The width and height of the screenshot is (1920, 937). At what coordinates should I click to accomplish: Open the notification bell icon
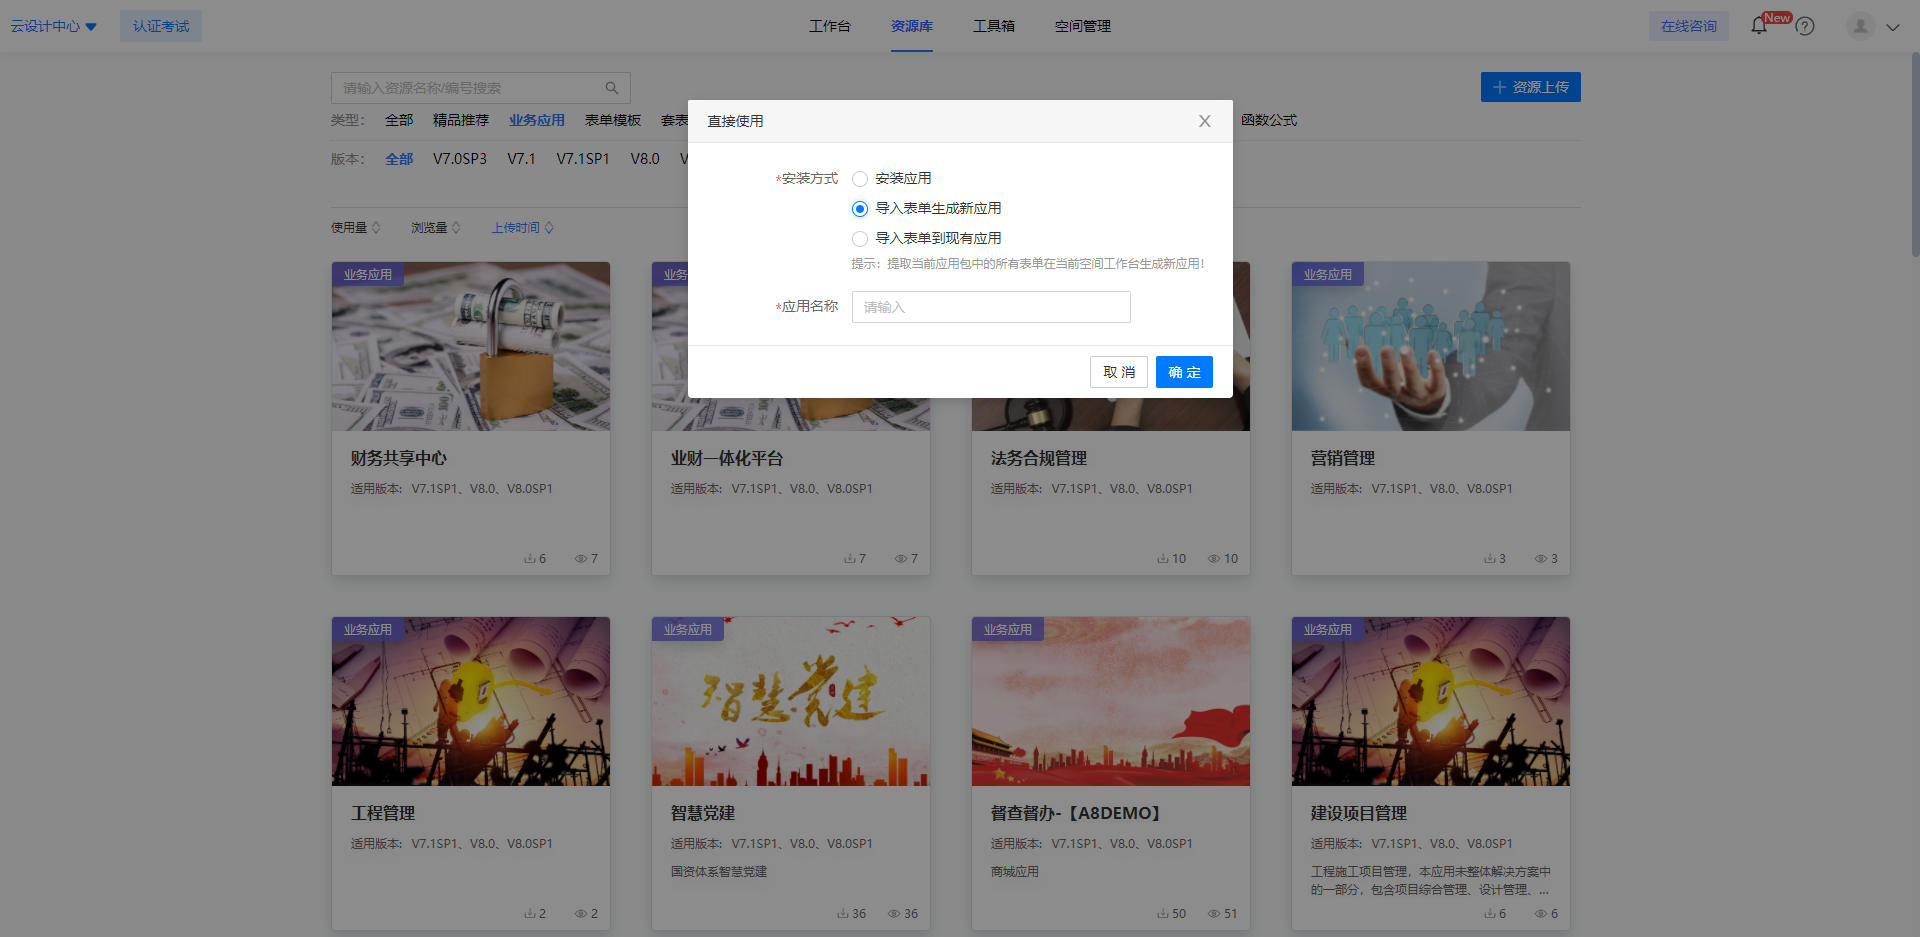click(1759, 26)
